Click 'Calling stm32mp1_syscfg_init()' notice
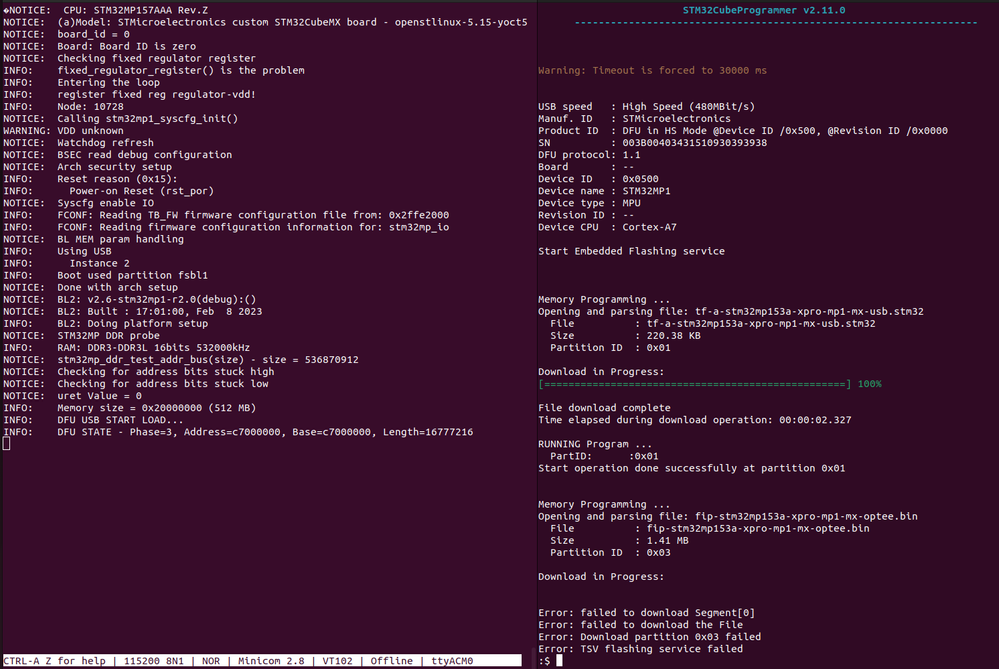Screen dimensions: 999x669 120,119
